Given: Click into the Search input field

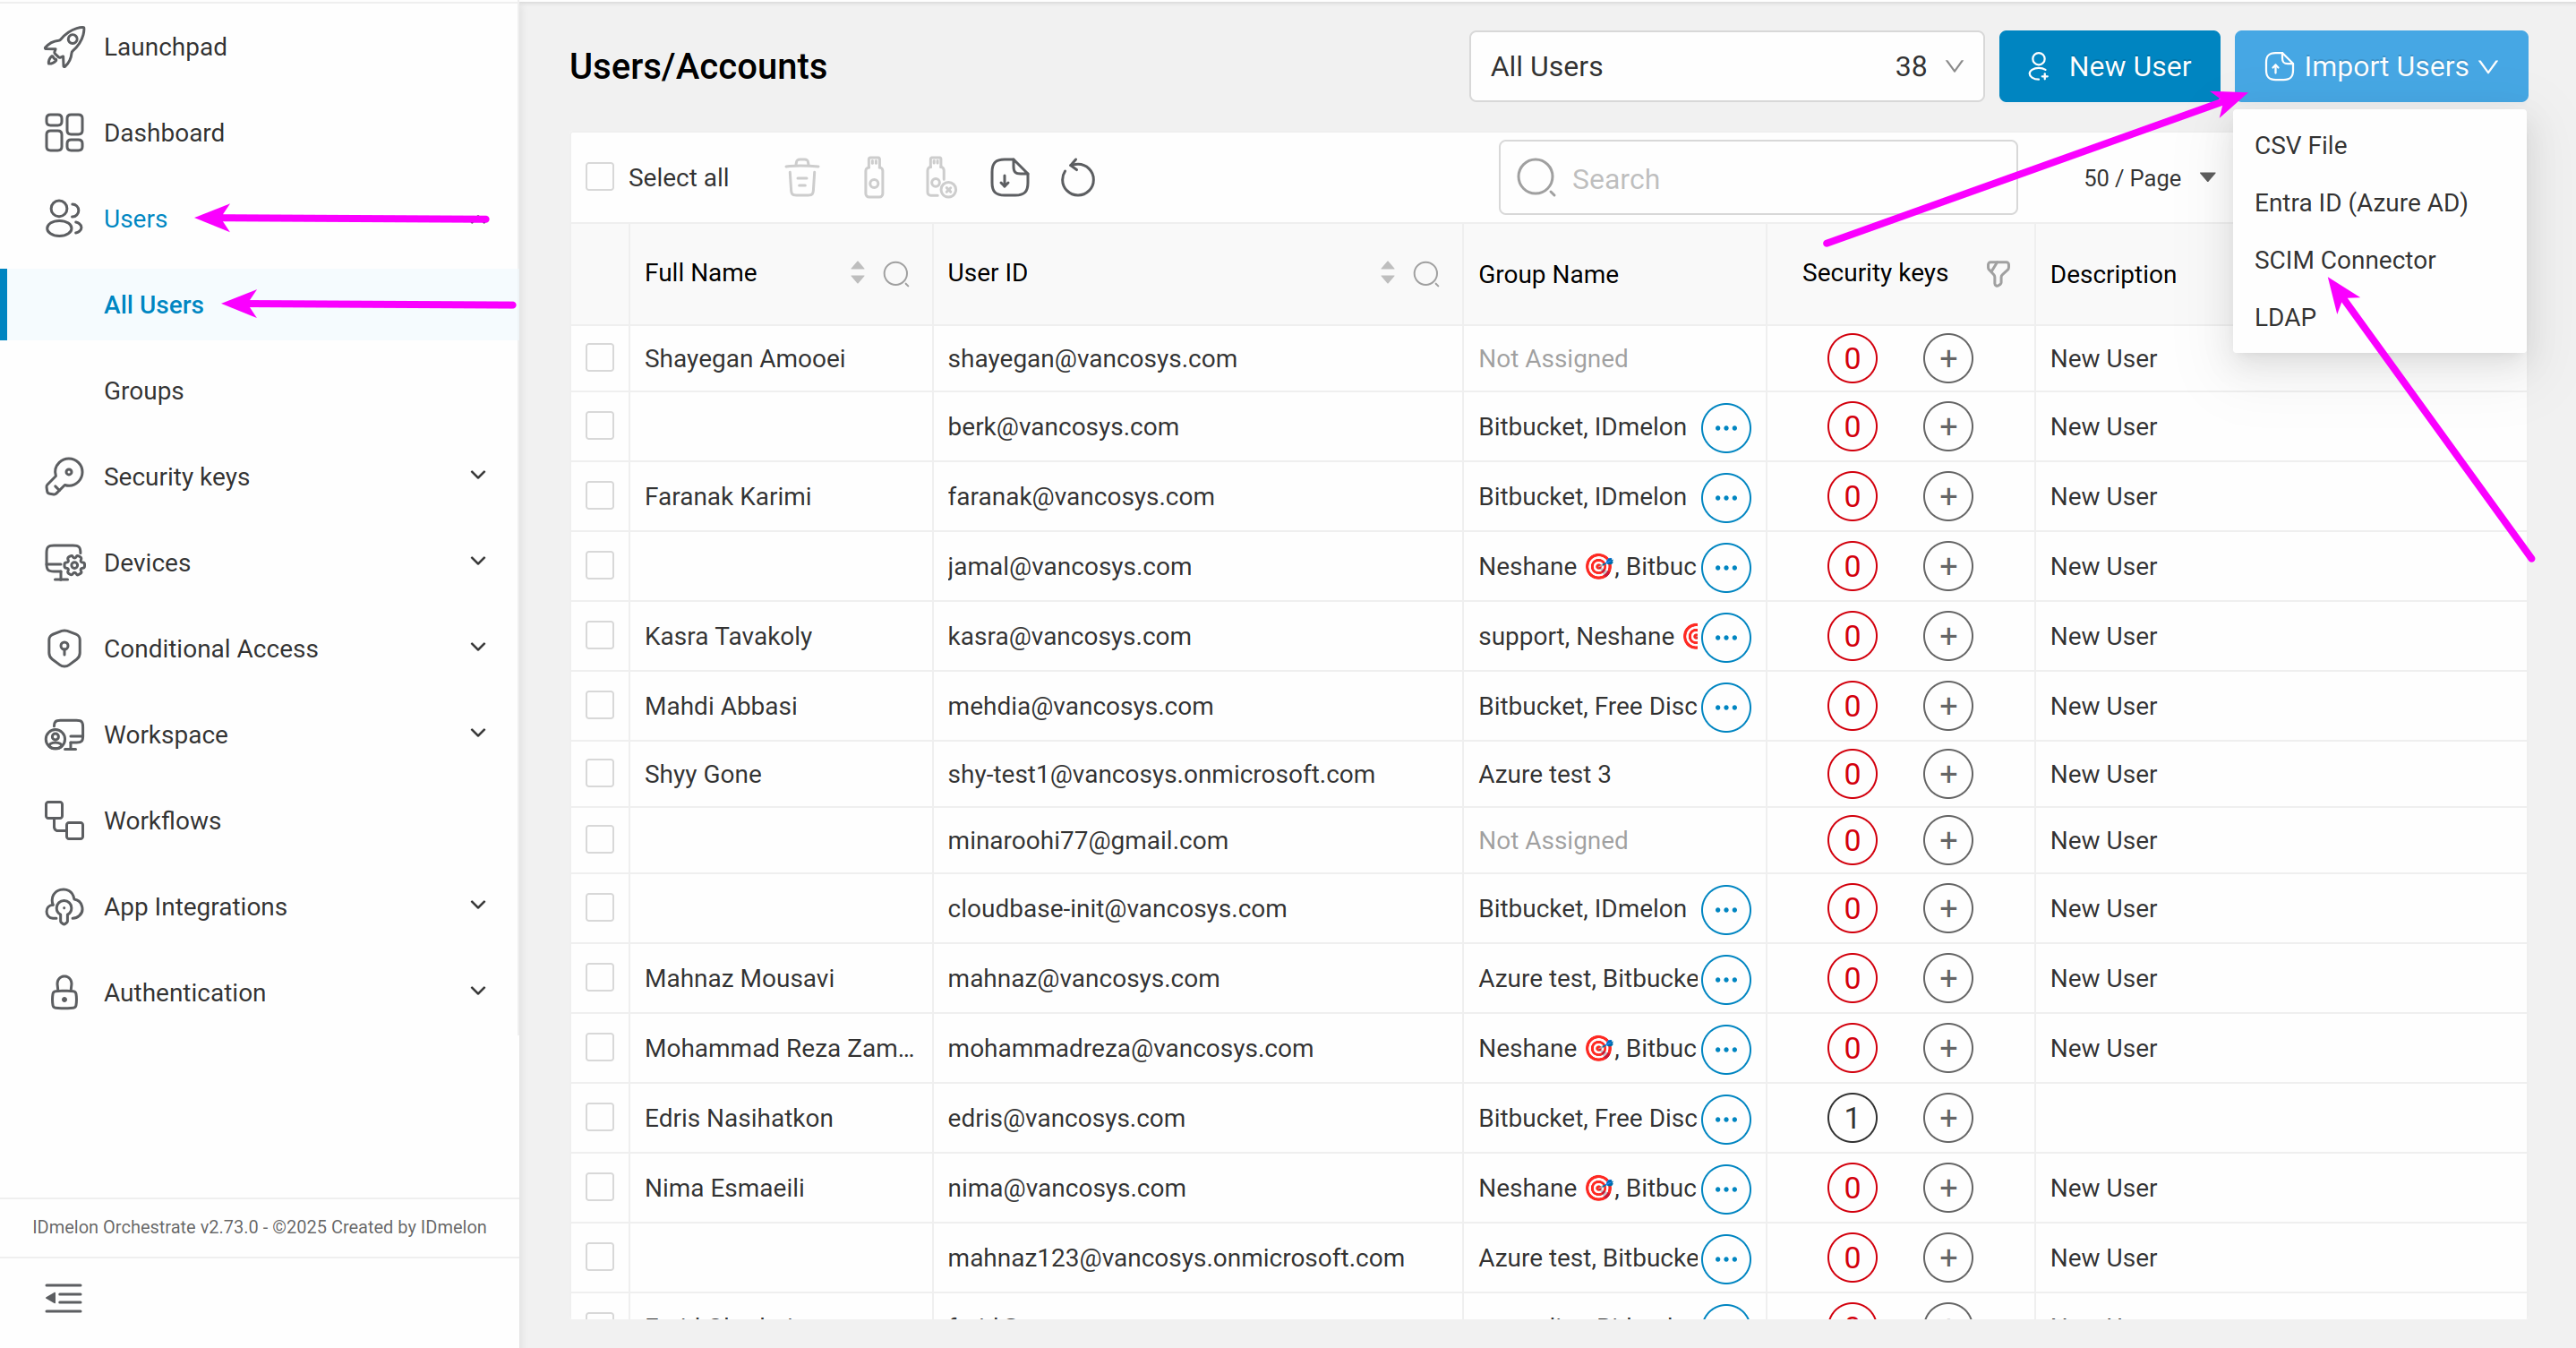Looking at the screenshot, I should [1757, 178].
